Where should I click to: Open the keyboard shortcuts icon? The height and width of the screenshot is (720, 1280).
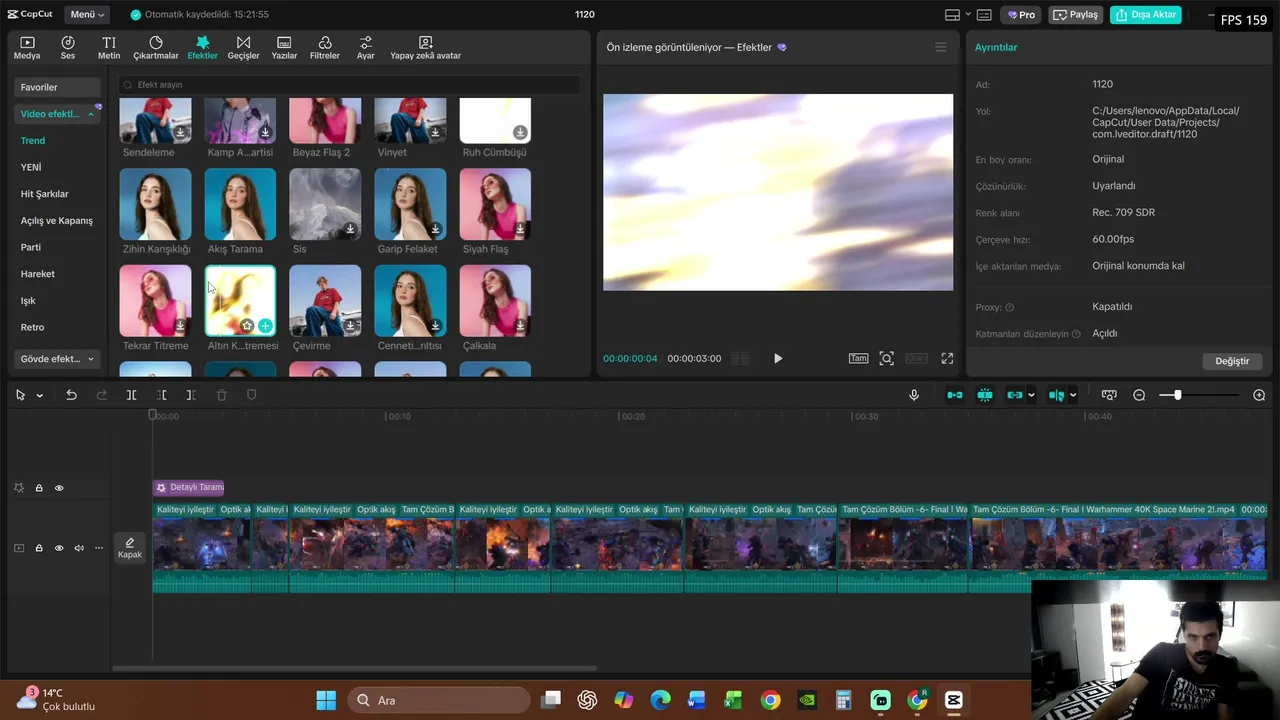coord(984,15)
